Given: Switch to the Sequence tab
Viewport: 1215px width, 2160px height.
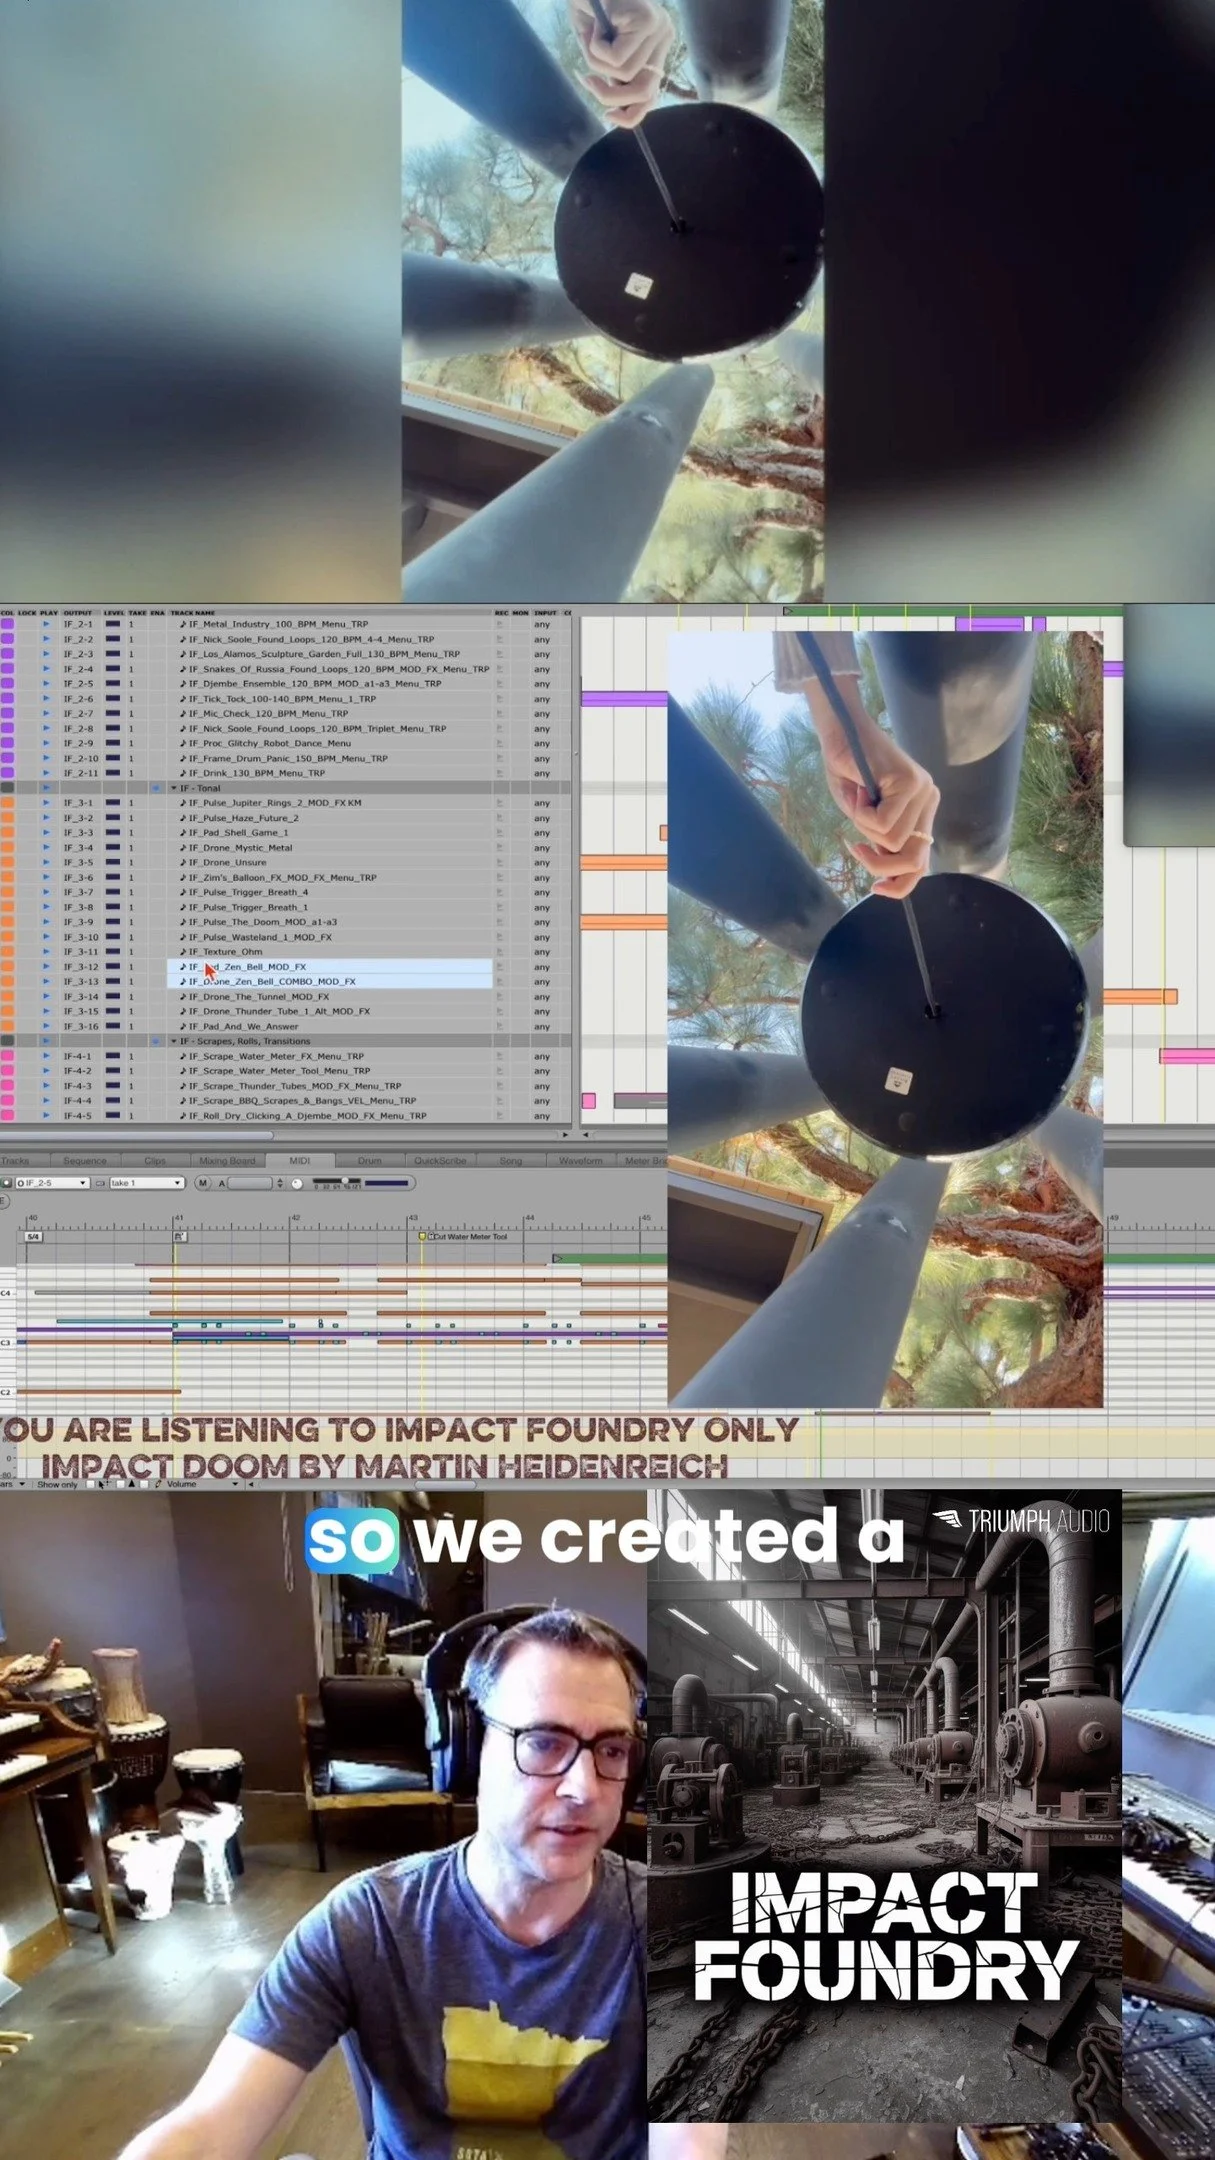Looking at the screenshot, I should (85, 1161).
